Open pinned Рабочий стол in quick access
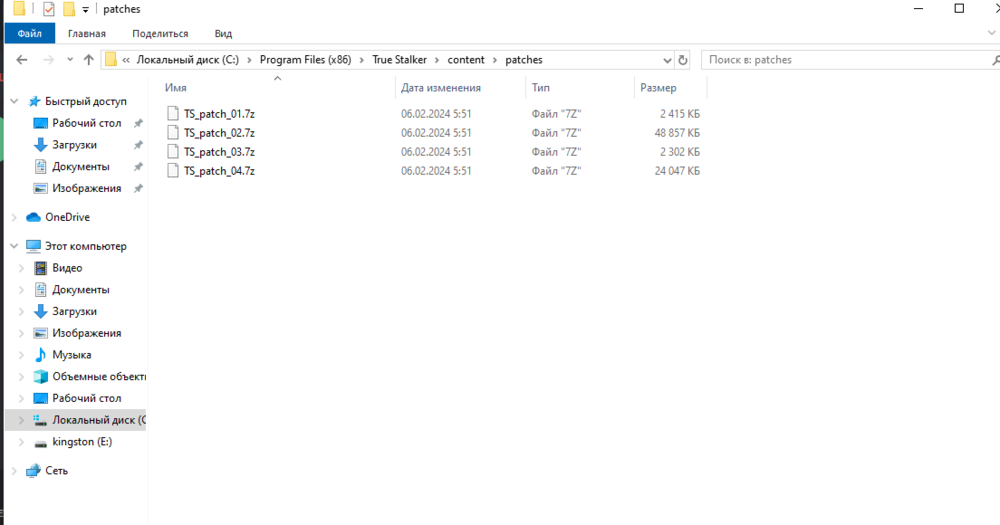1000x525 pixels. 87,123
